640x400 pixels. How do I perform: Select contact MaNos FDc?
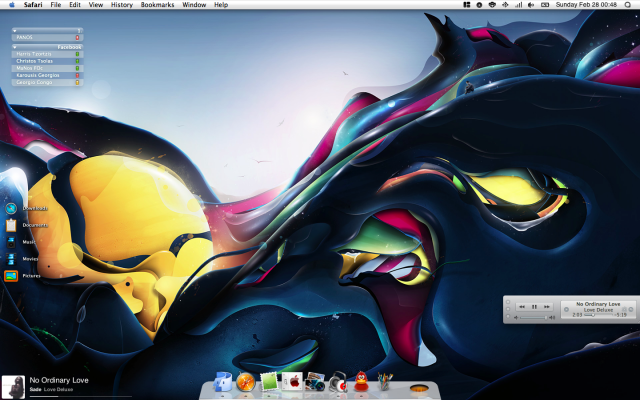click(x=47, y=68)
